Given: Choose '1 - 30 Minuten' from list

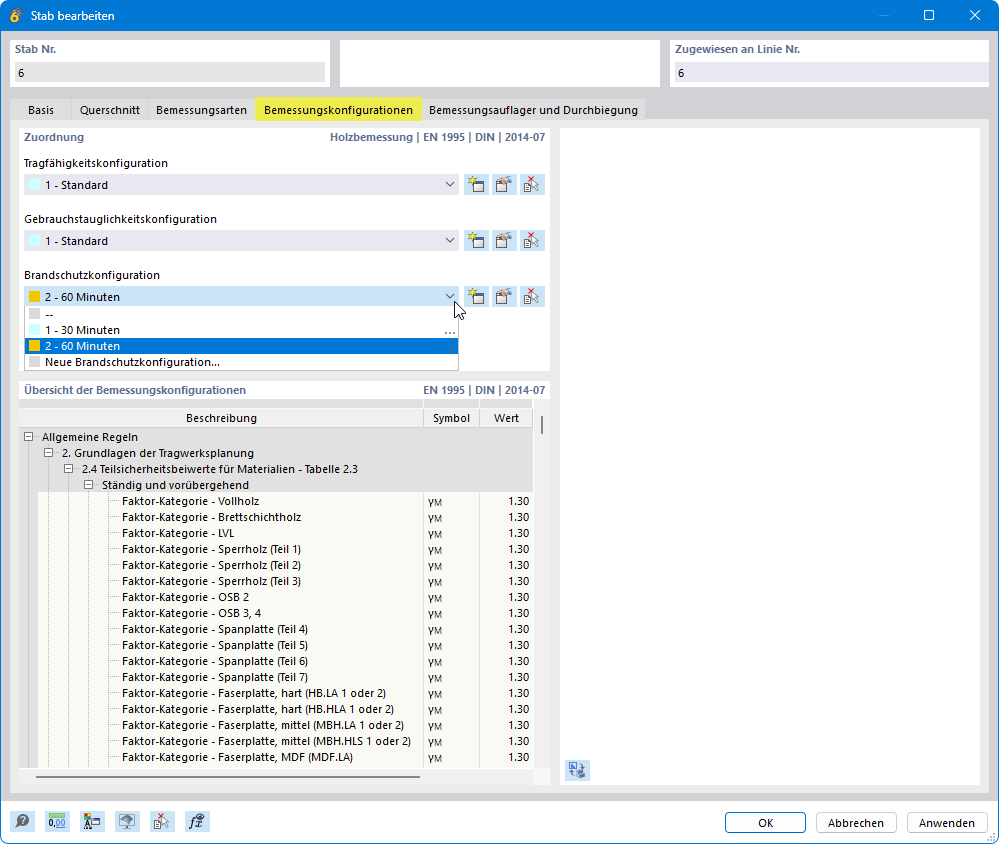Looking at the screenshot, I should 241,330.
